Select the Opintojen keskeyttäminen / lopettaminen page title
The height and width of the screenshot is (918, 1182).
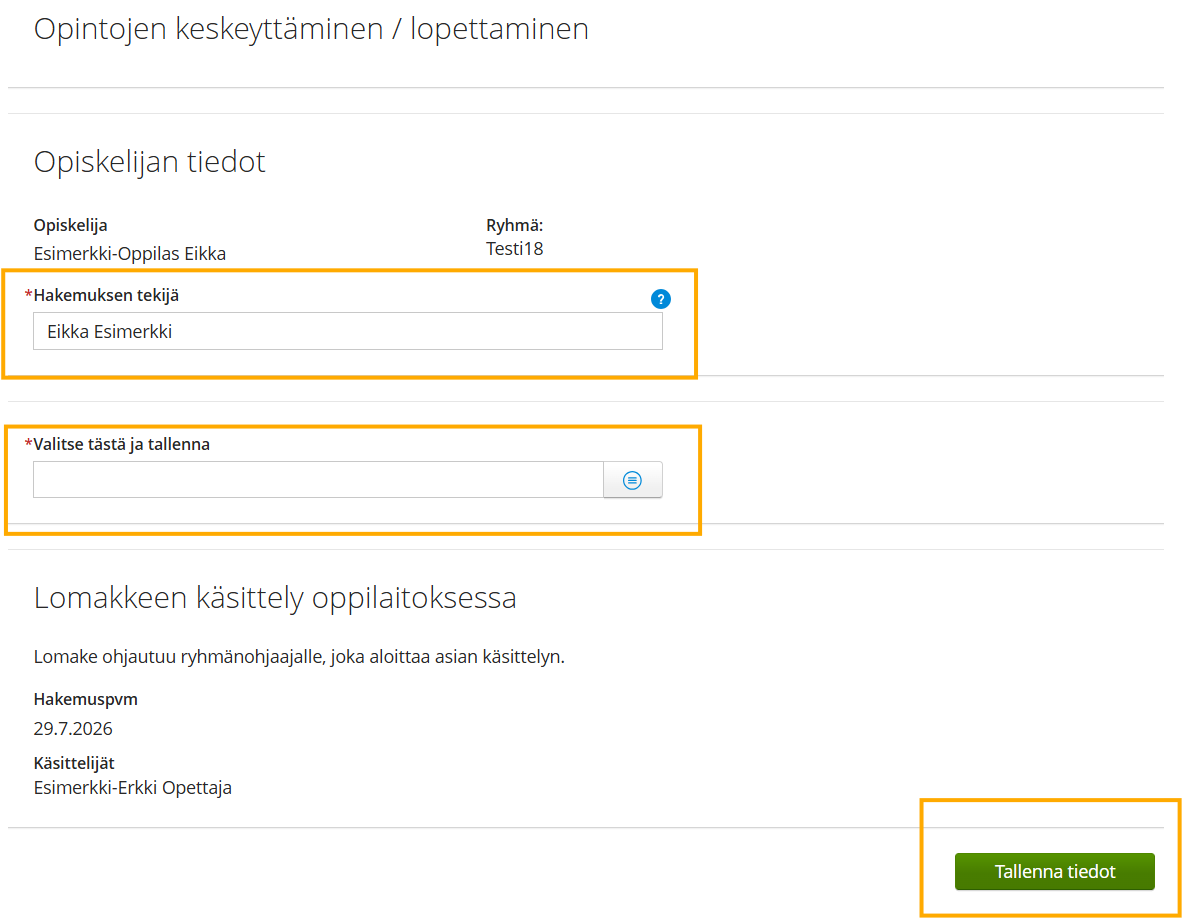tap(311, 29)
